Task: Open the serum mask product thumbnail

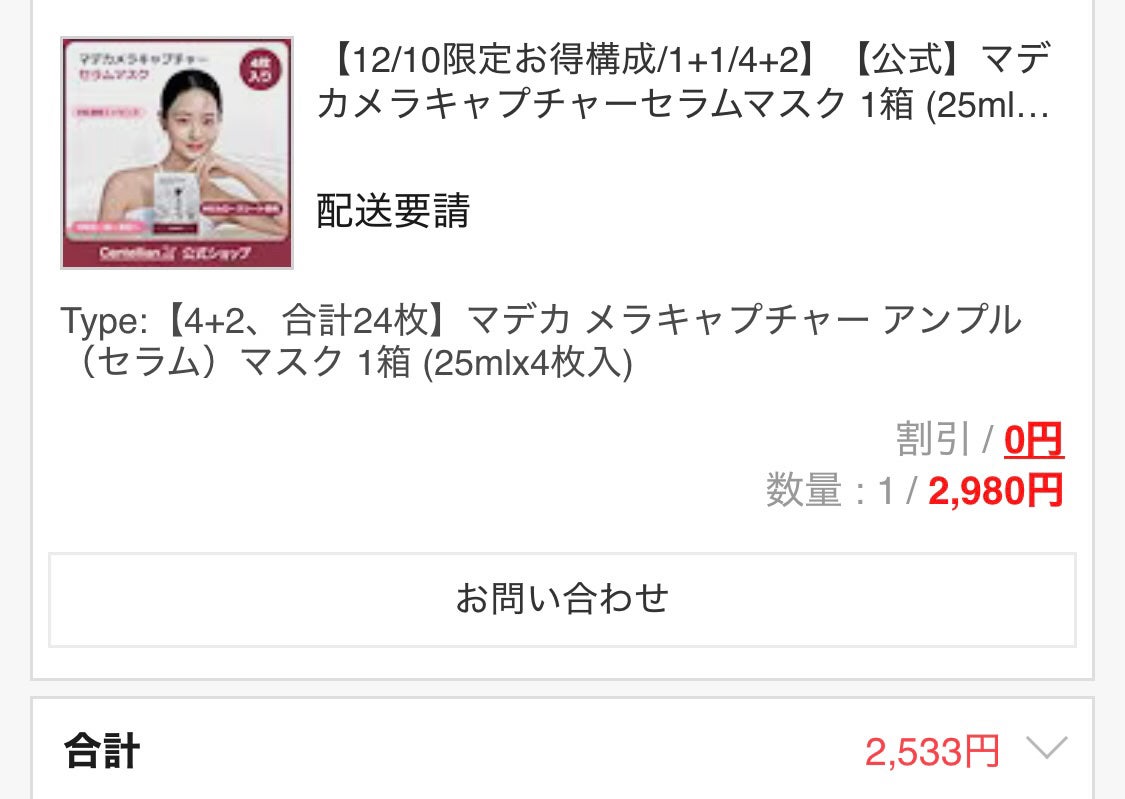Action: [176, 153]
